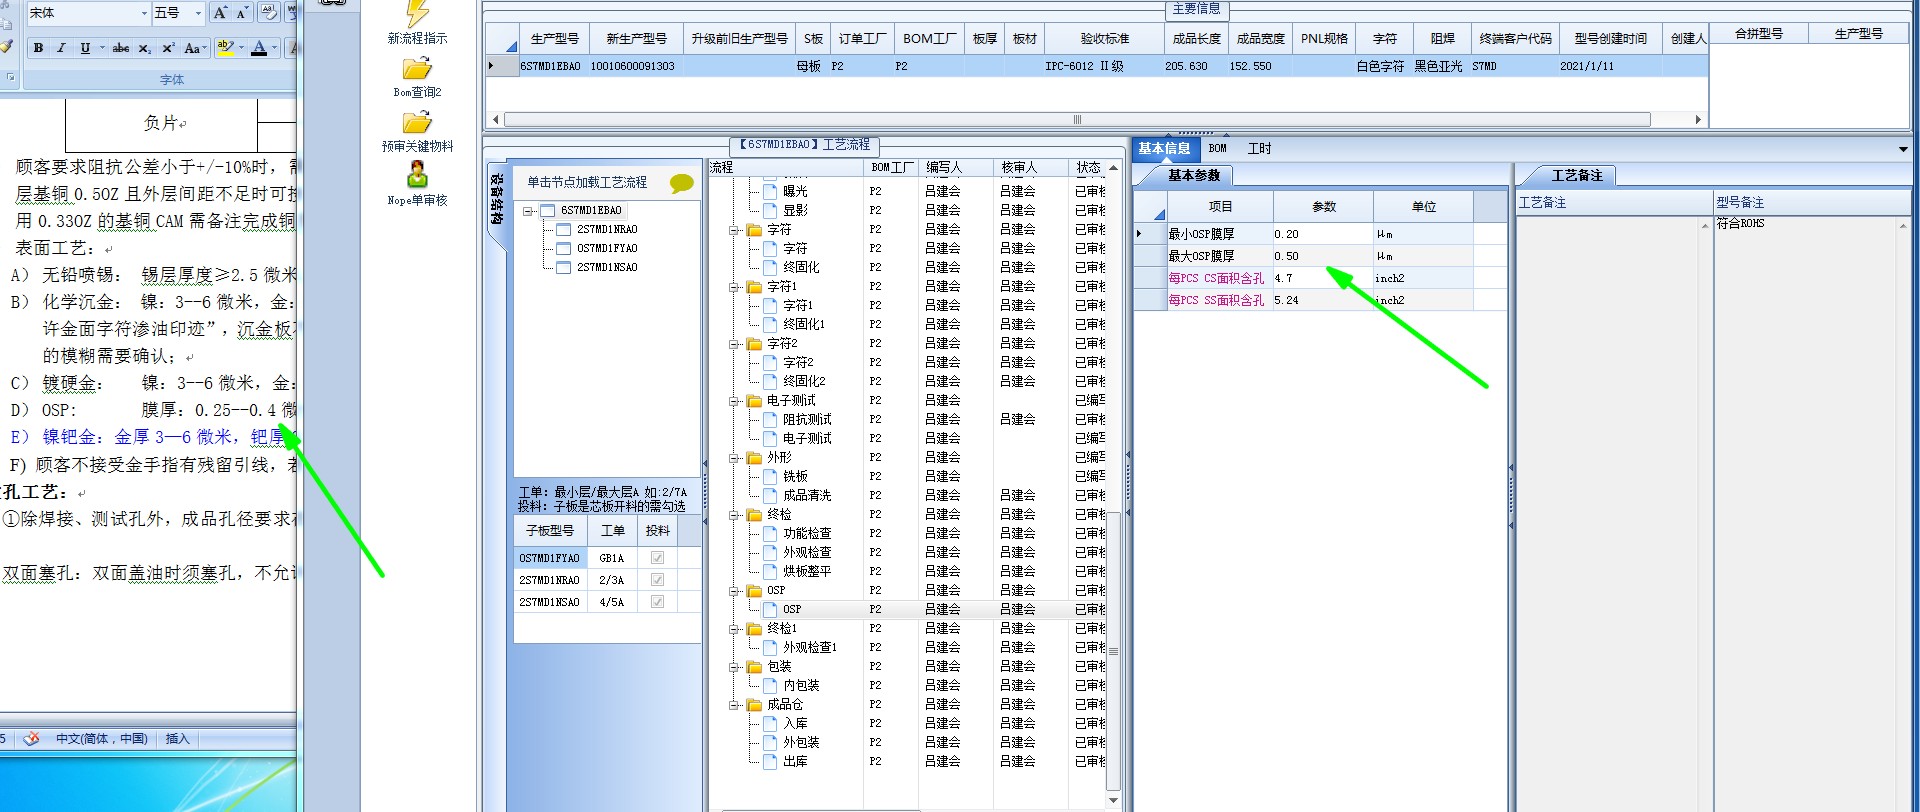Toggle Bold in the Word font ribbon
The width and height of the screenshot is (1920, 812).
click(38, 47)
